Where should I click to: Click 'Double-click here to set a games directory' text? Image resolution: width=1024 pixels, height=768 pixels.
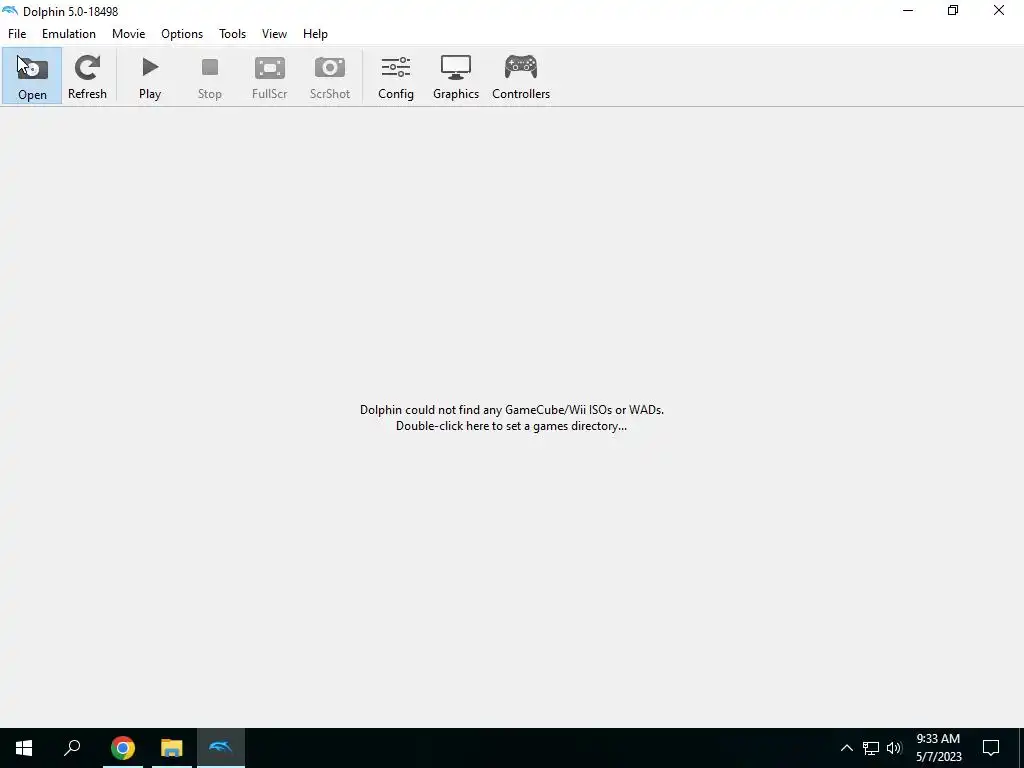click(511, 426)
